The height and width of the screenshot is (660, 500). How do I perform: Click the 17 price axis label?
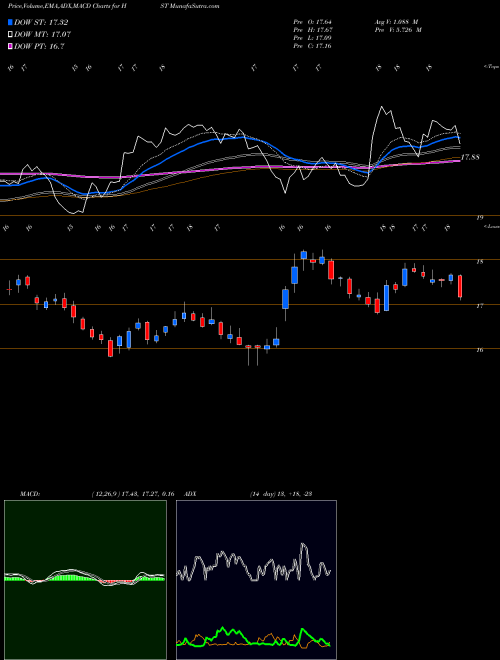tap(480, 306)
